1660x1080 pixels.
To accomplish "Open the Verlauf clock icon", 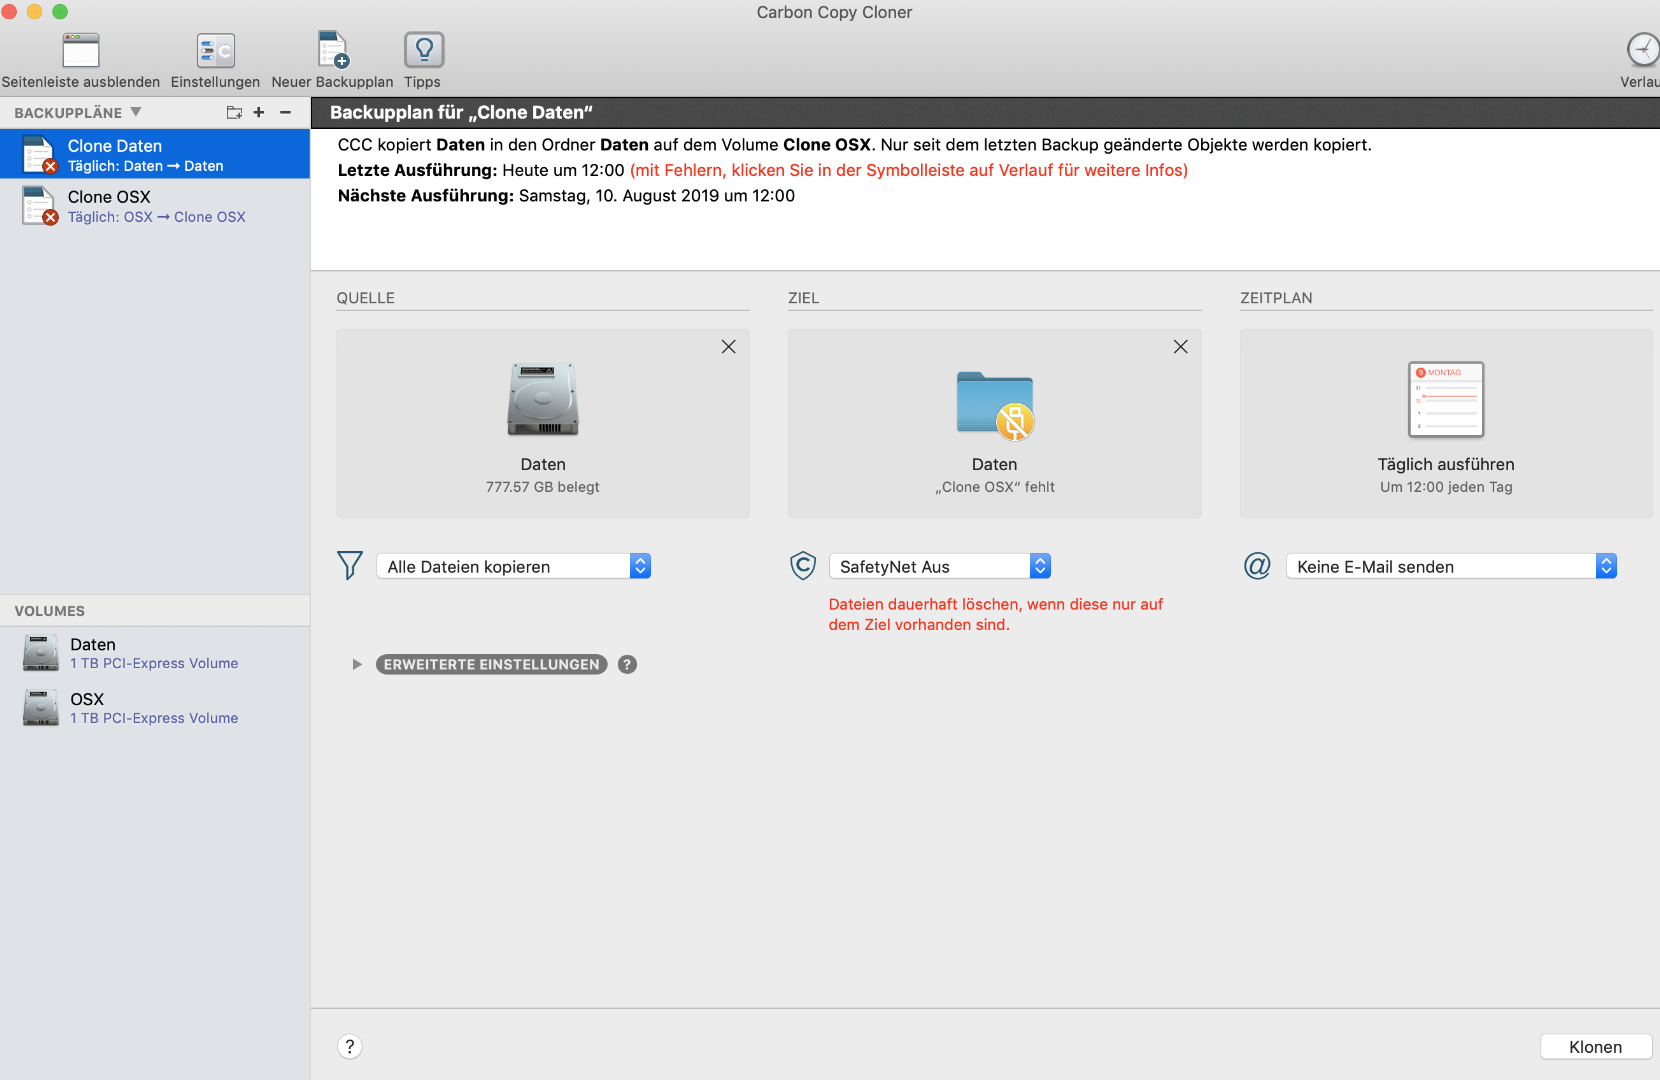I will coord(1643,50).
